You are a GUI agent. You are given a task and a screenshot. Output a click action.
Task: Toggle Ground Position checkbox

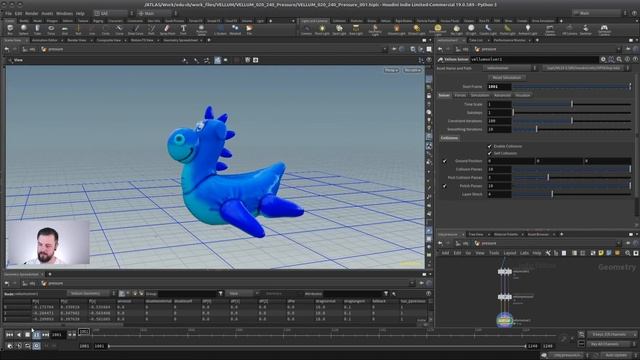pos(444,161)
